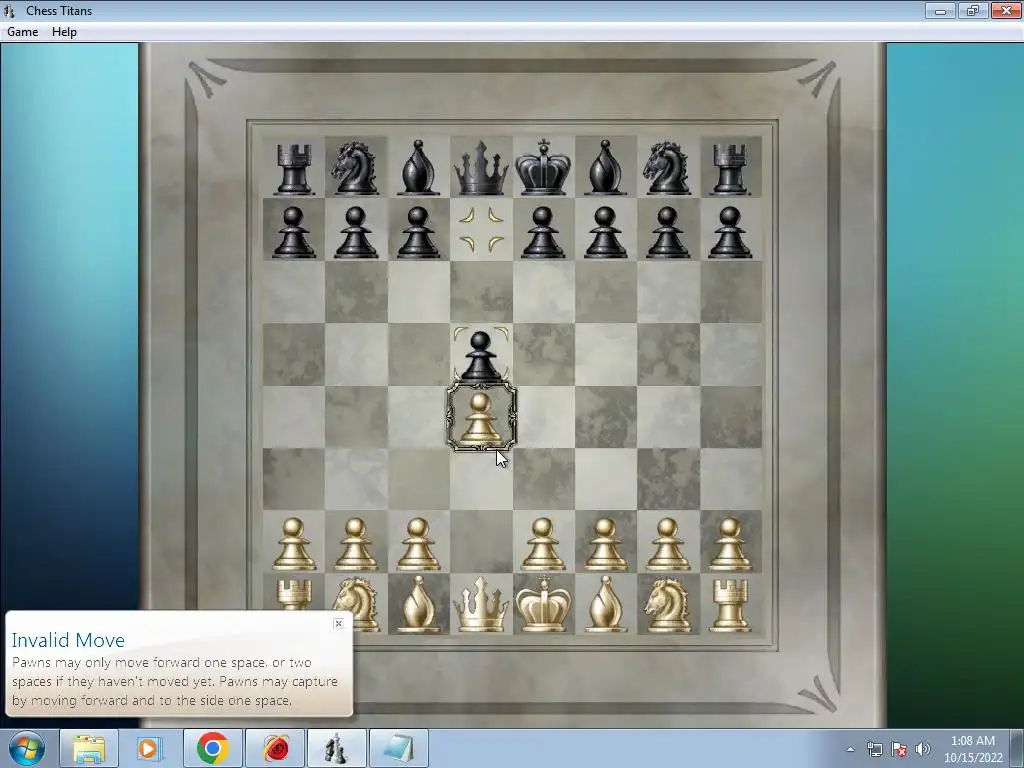This screenshot has width=1024, height=768.
Task: Select the white knight on g1
Action: (x=667, y=605)
